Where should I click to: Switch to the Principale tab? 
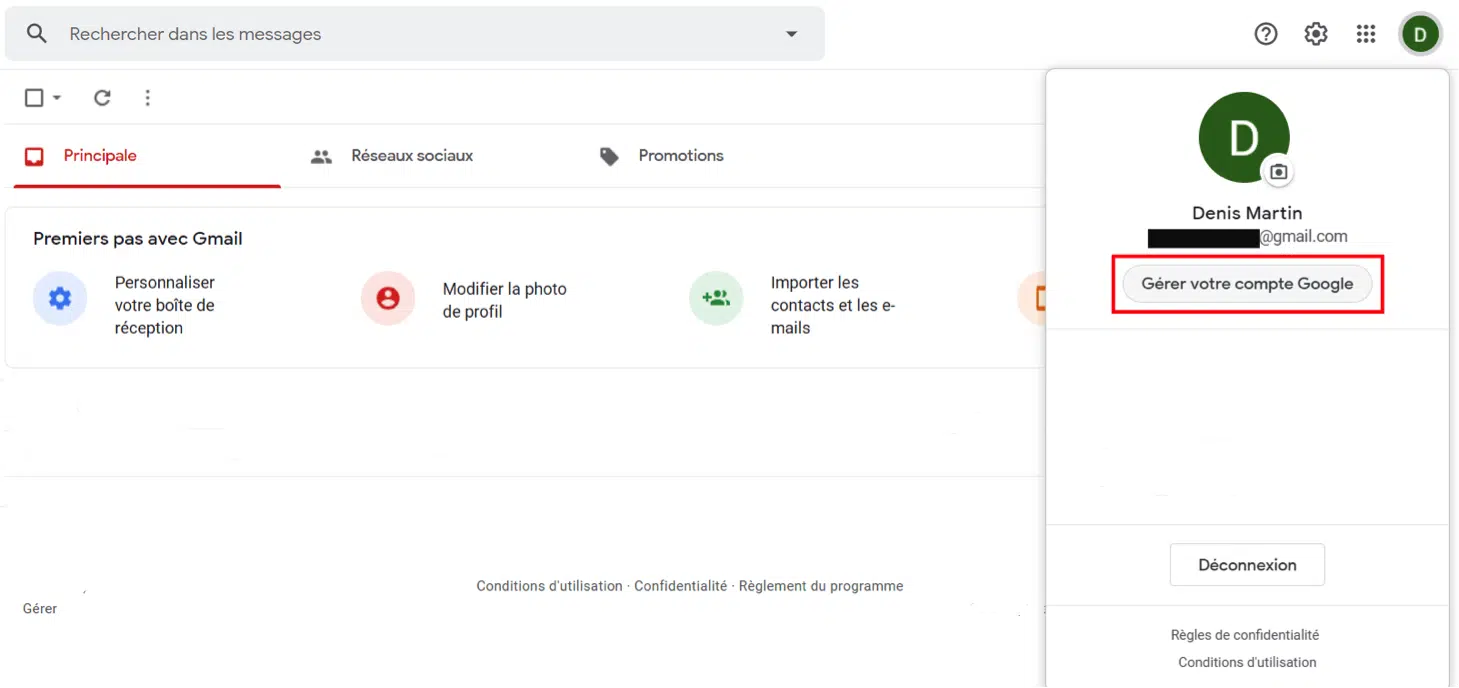(147, 156)
